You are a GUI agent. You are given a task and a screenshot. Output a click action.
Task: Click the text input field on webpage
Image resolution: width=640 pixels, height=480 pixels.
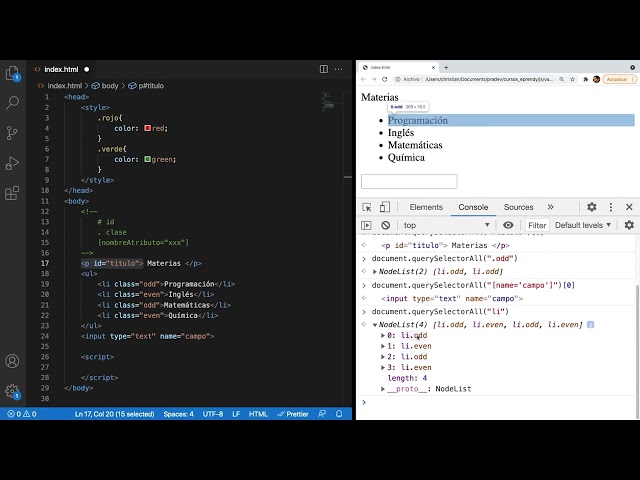[x=409, y=181]
